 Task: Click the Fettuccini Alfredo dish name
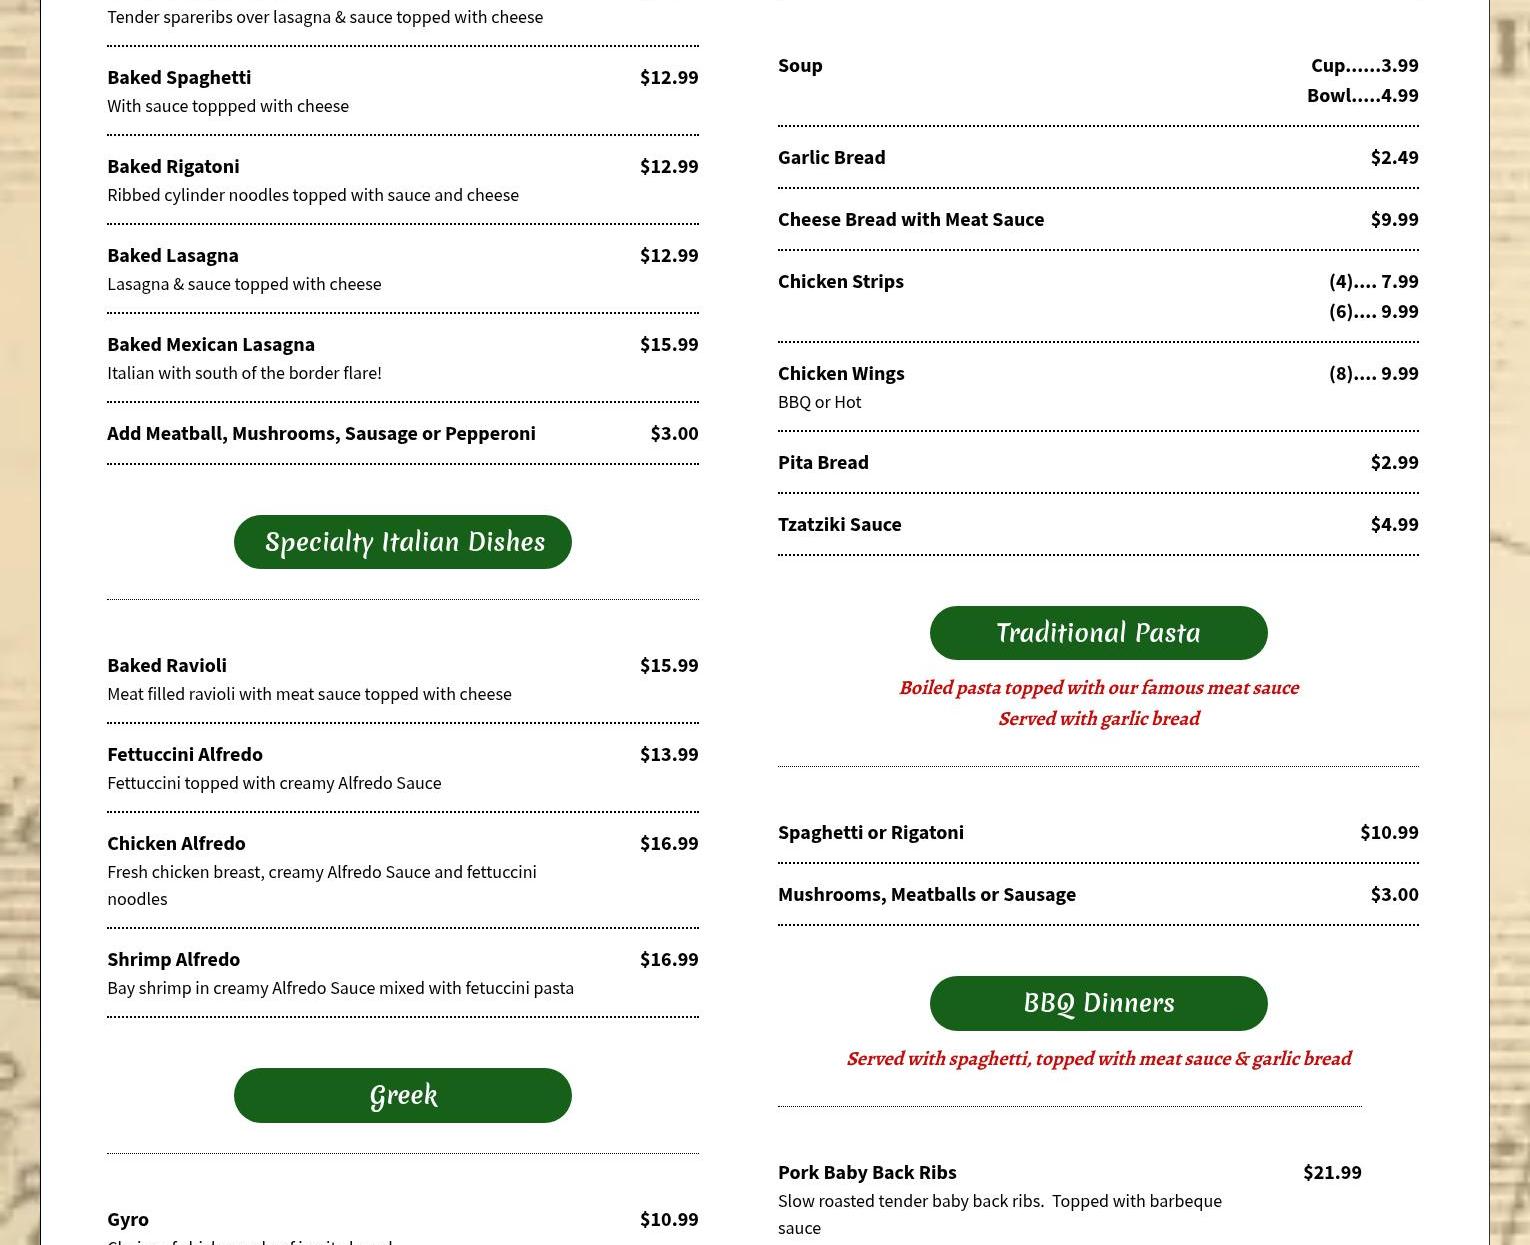185,754
